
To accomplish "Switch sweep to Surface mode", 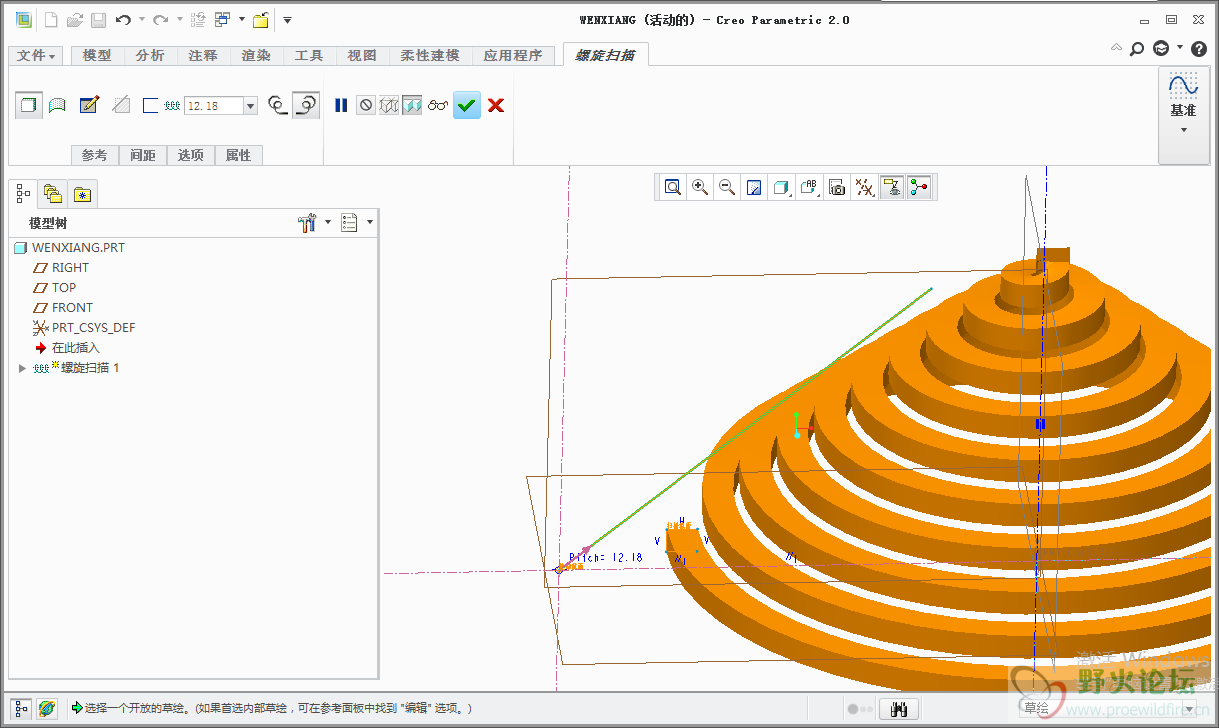I will (x=58, y=105).
